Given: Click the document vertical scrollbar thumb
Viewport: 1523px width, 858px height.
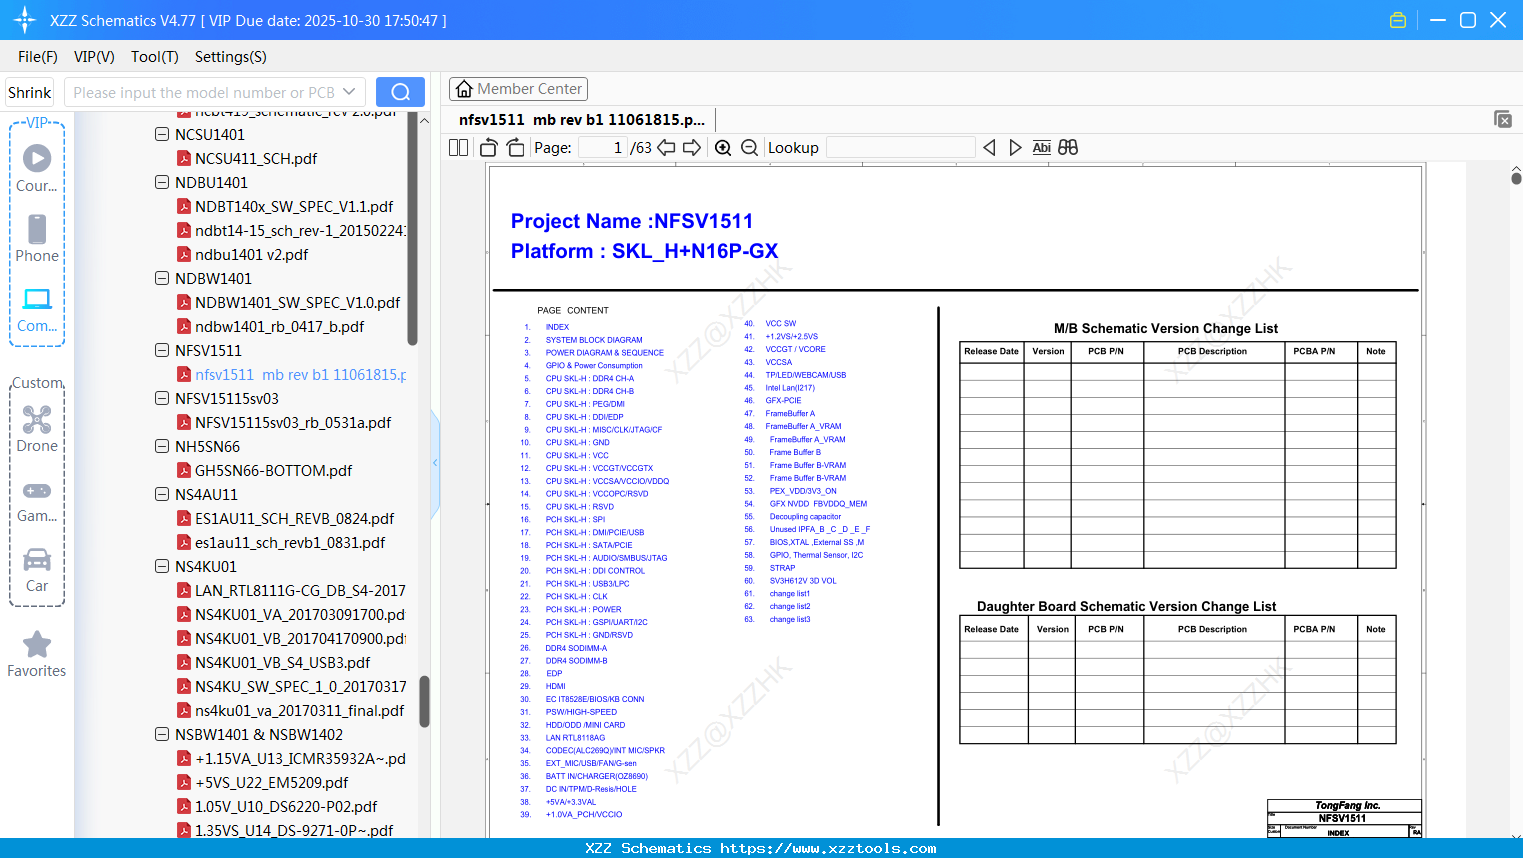Looking at the screenshot, I should (x=1516, y=177).
